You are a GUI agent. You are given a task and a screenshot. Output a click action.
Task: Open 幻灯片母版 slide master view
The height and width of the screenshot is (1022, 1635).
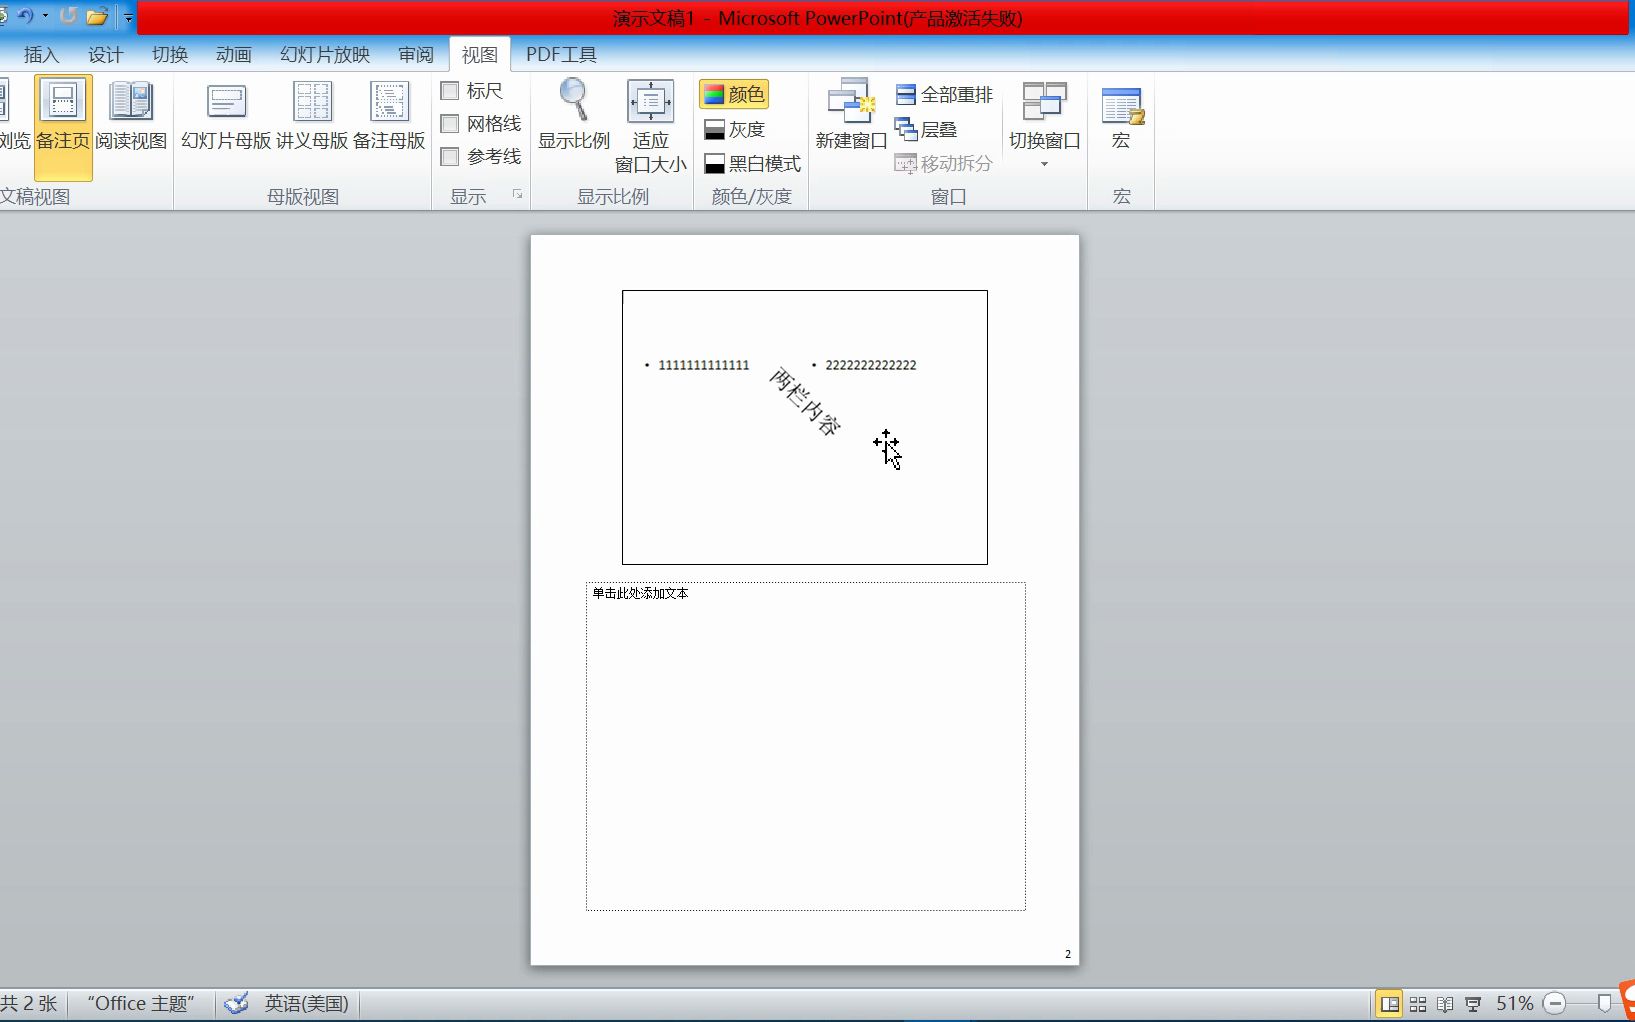pos(226,118)
